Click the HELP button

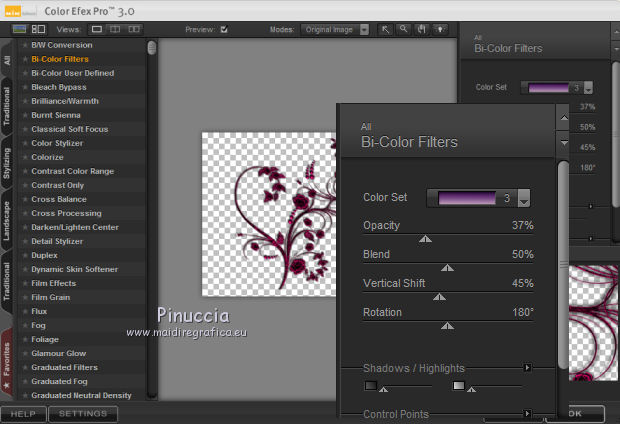pos(23,413)
